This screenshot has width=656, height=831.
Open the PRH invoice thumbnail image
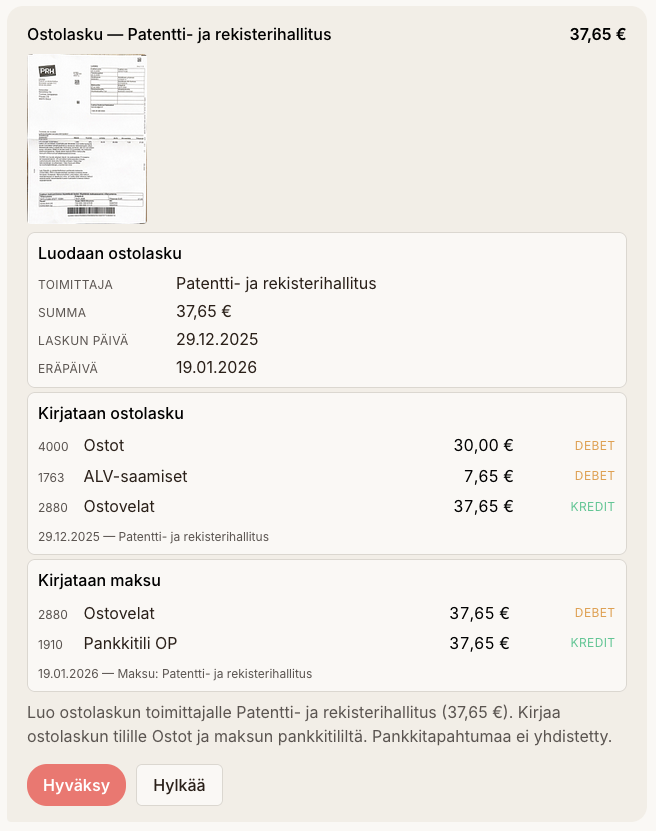[87, 138]
